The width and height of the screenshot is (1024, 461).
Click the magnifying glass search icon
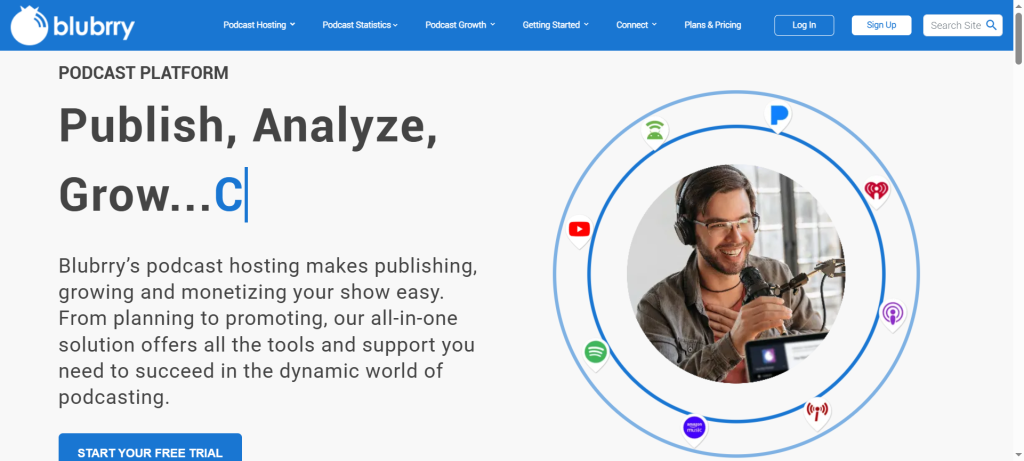point(991,25)
